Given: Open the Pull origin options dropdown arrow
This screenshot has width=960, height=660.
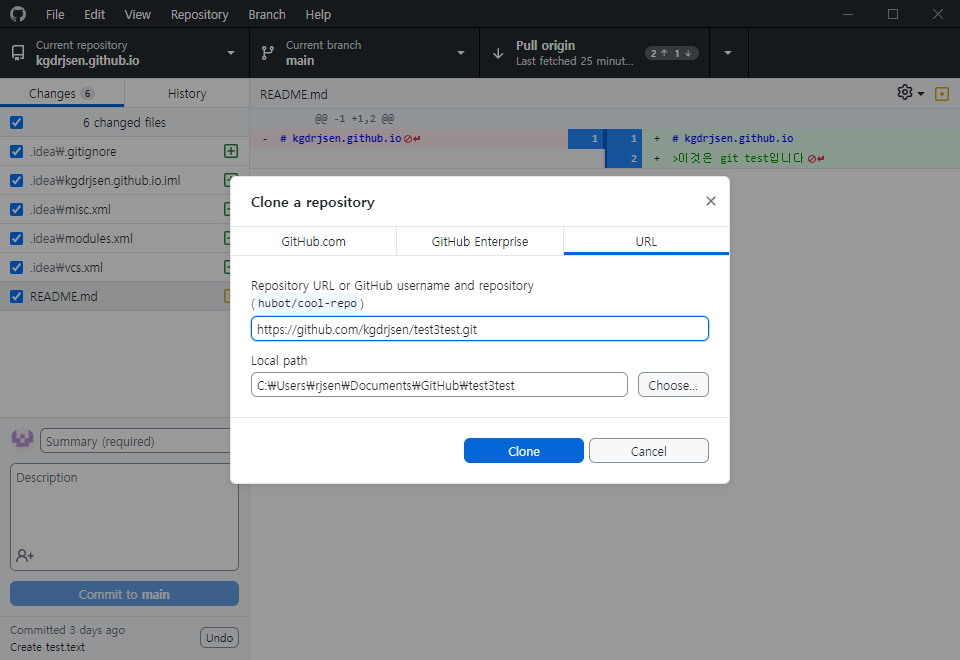Looking at the screenshot, I should click(728, 53).
